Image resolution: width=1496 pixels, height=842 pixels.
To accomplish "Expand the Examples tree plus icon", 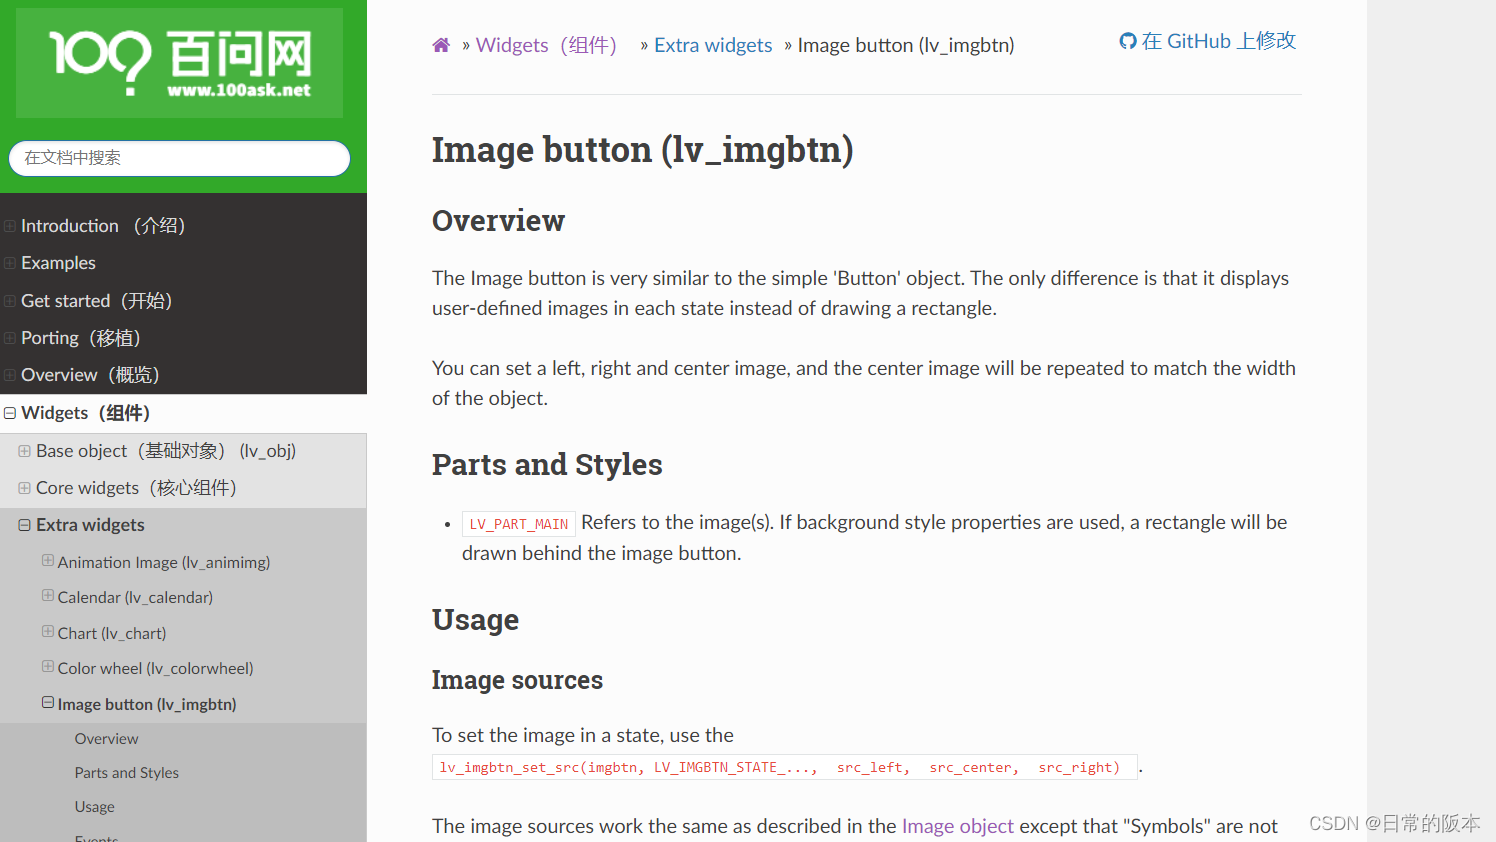I will (x=10, y=263).
